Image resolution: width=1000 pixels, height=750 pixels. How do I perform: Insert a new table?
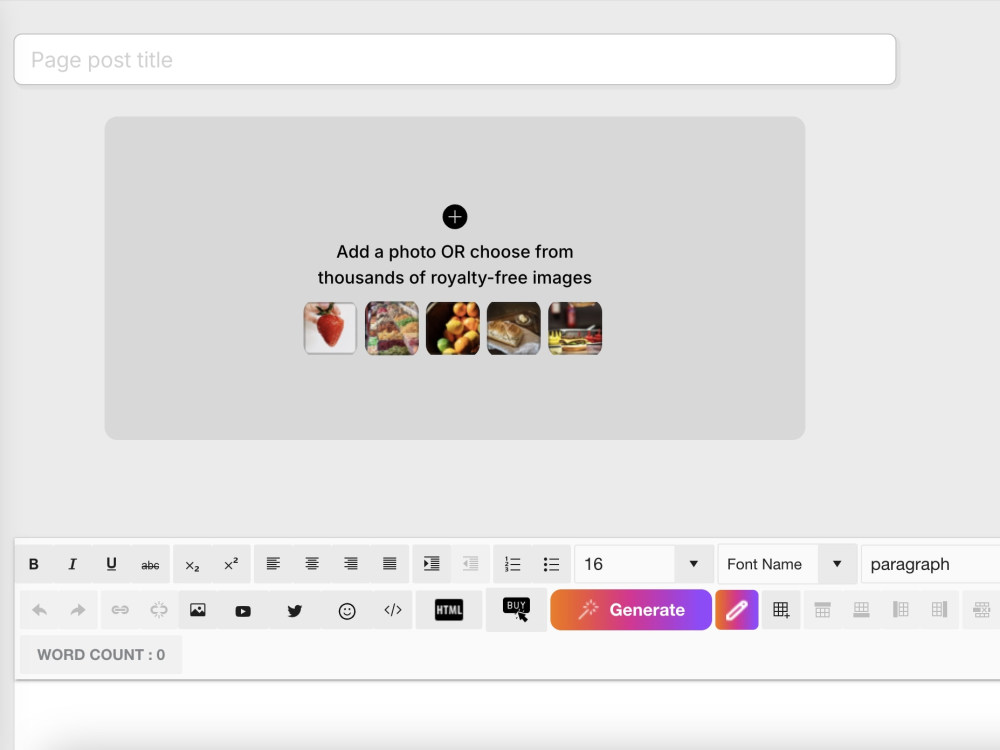781,610
